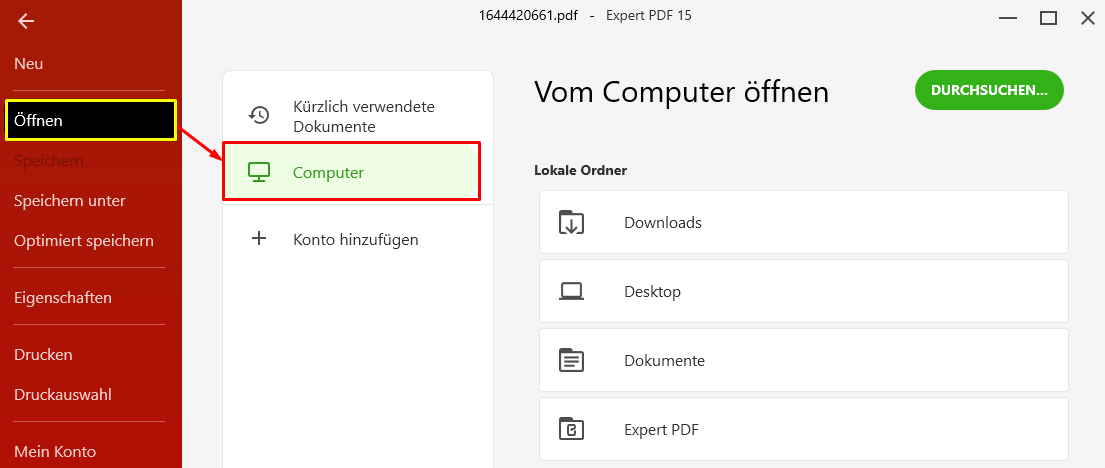The height and width of the screenshot is (468, 1105).
Task: Click the recent documents clock icon
Action: pos(259,115)
